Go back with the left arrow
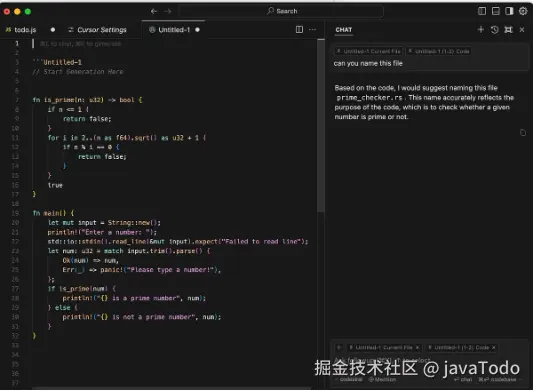Image resolution: width=533 pixels, height=391 pixels. [154, 11]
